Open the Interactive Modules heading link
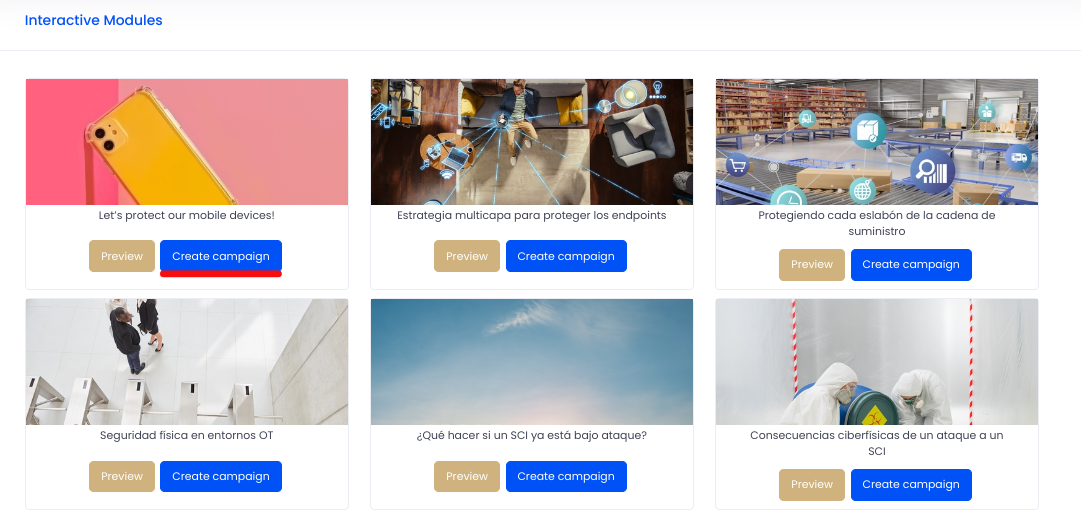This screenshot has width=1081, height=510. point(94,21)
